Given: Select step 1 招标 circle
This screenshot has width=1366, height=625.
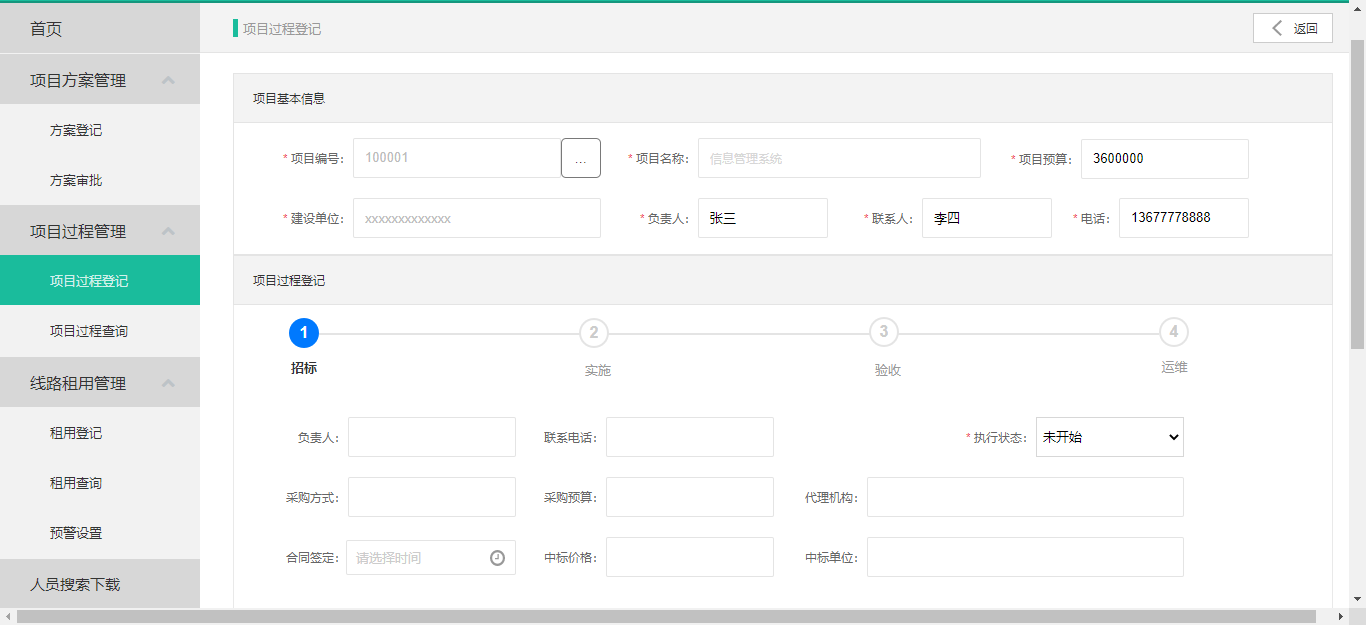Looking at the screenshot, I should pyautogui.click(x=303, y=332).
